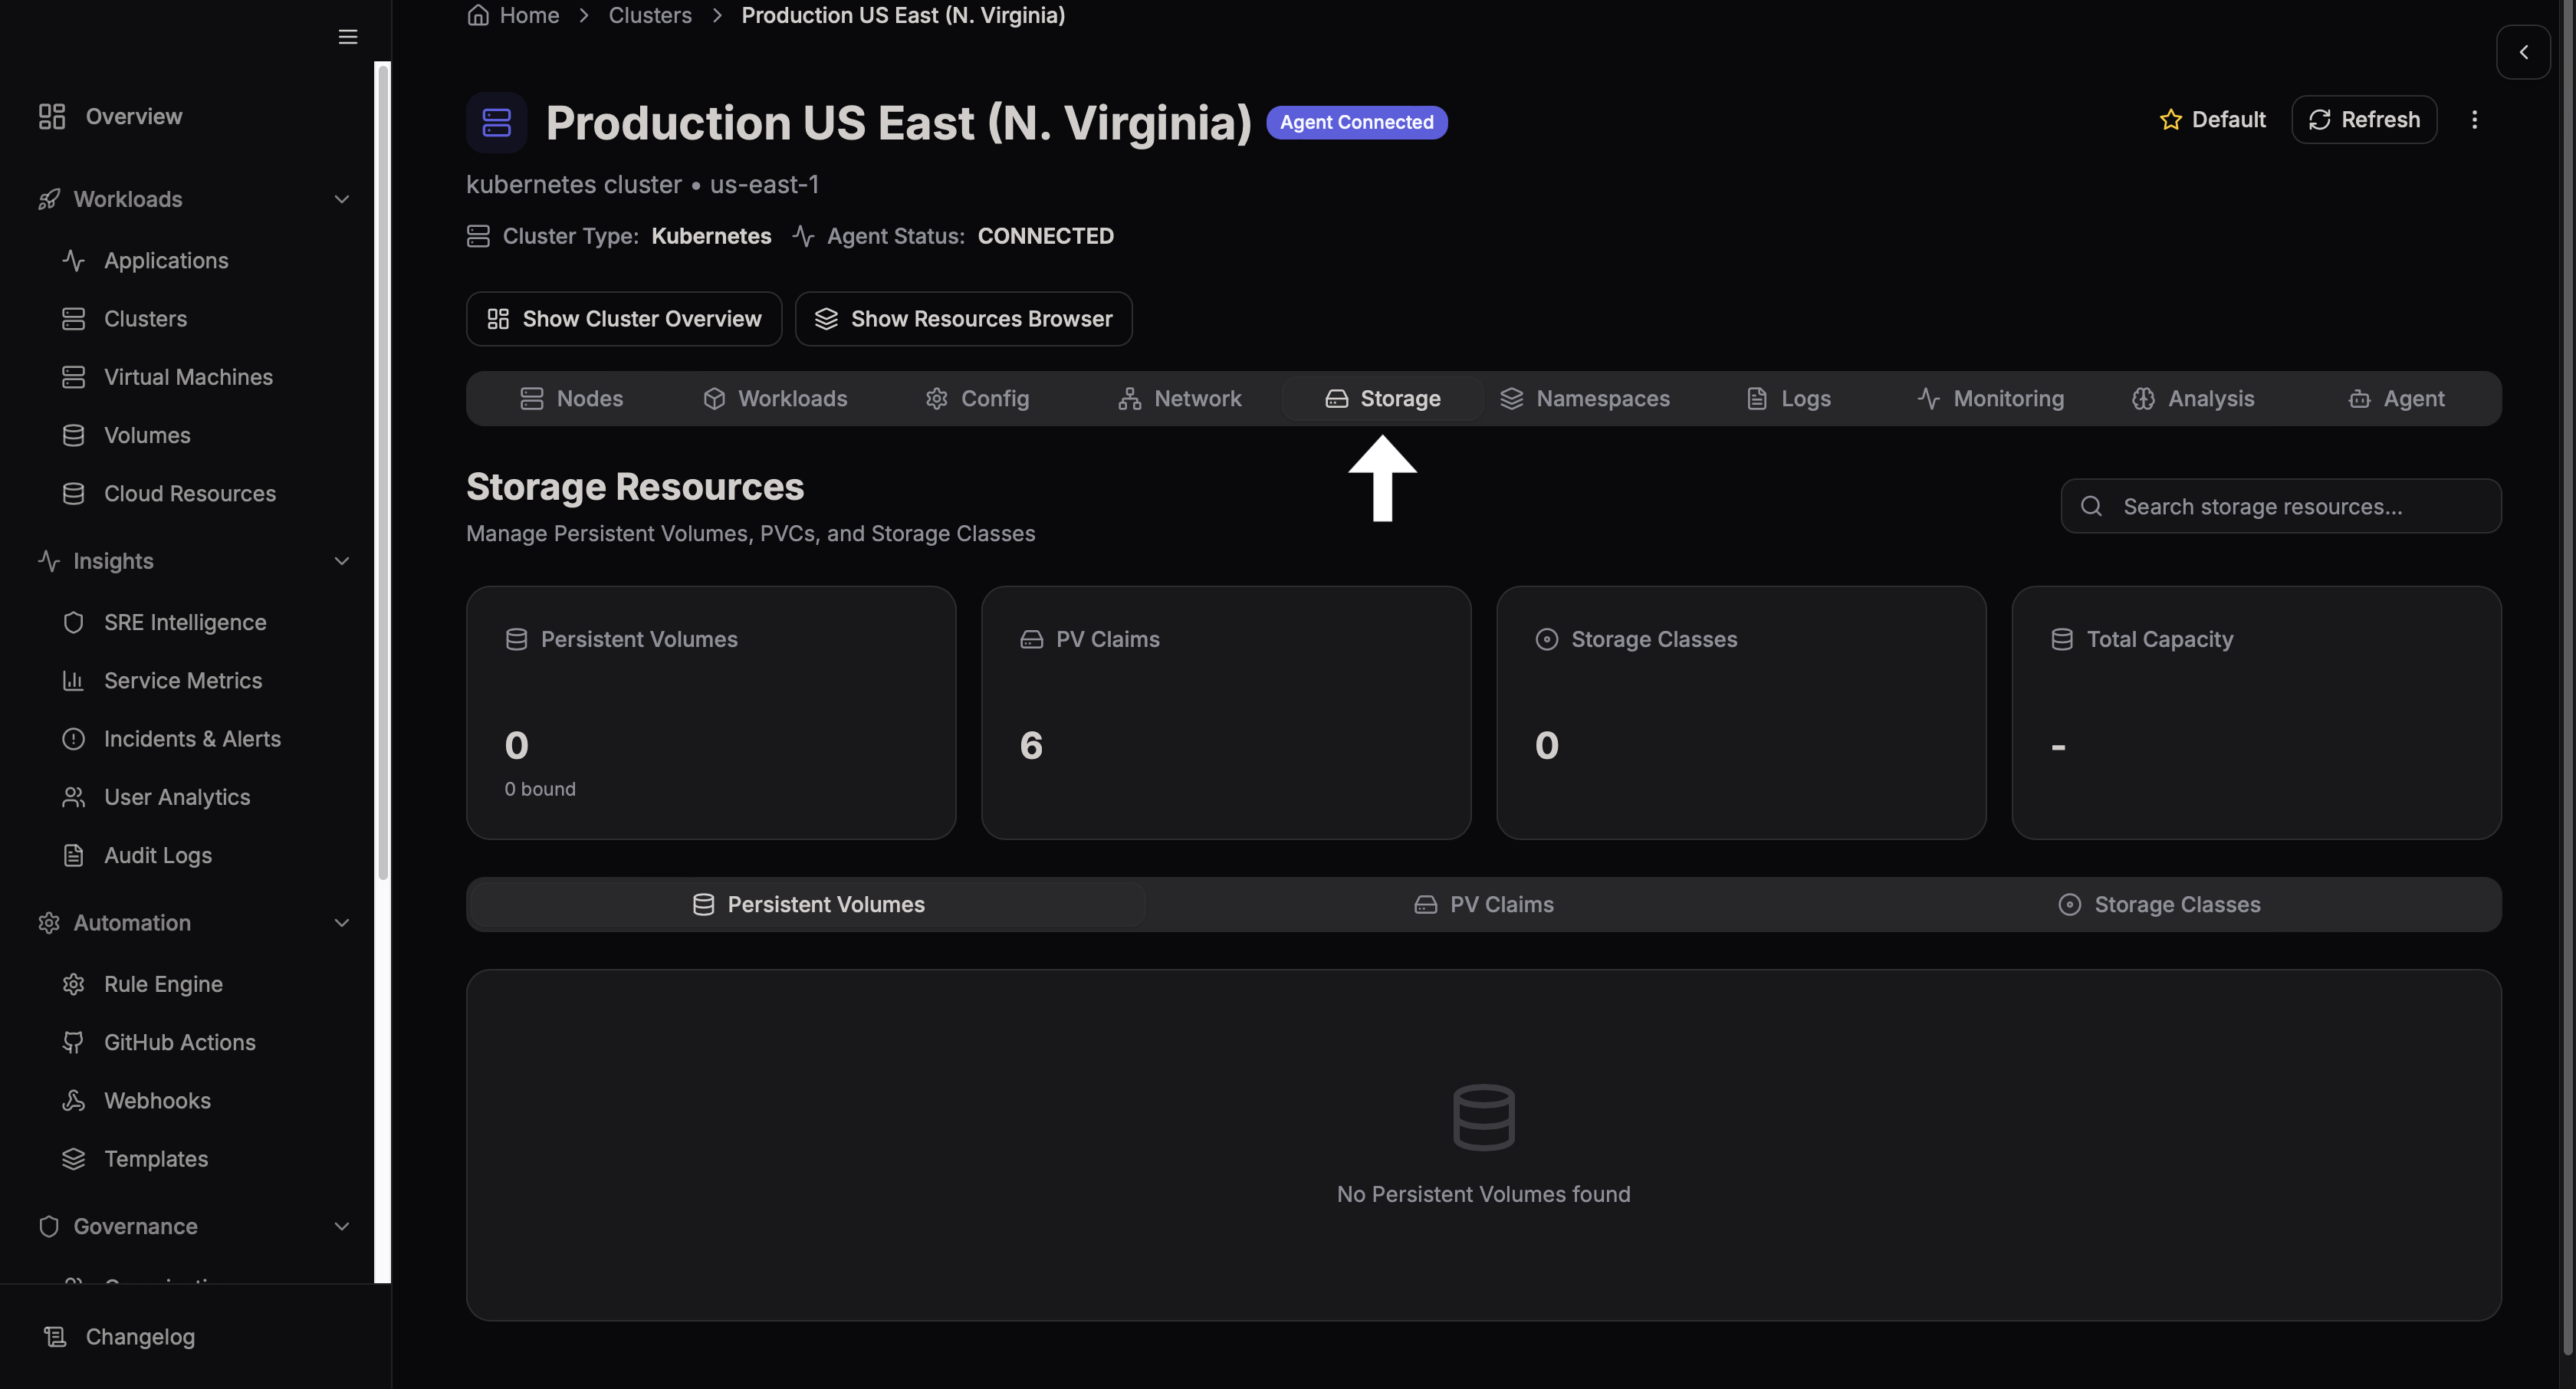Toggle Default status with the star
The image size is (2576, 1389).
coord(2170,119)
